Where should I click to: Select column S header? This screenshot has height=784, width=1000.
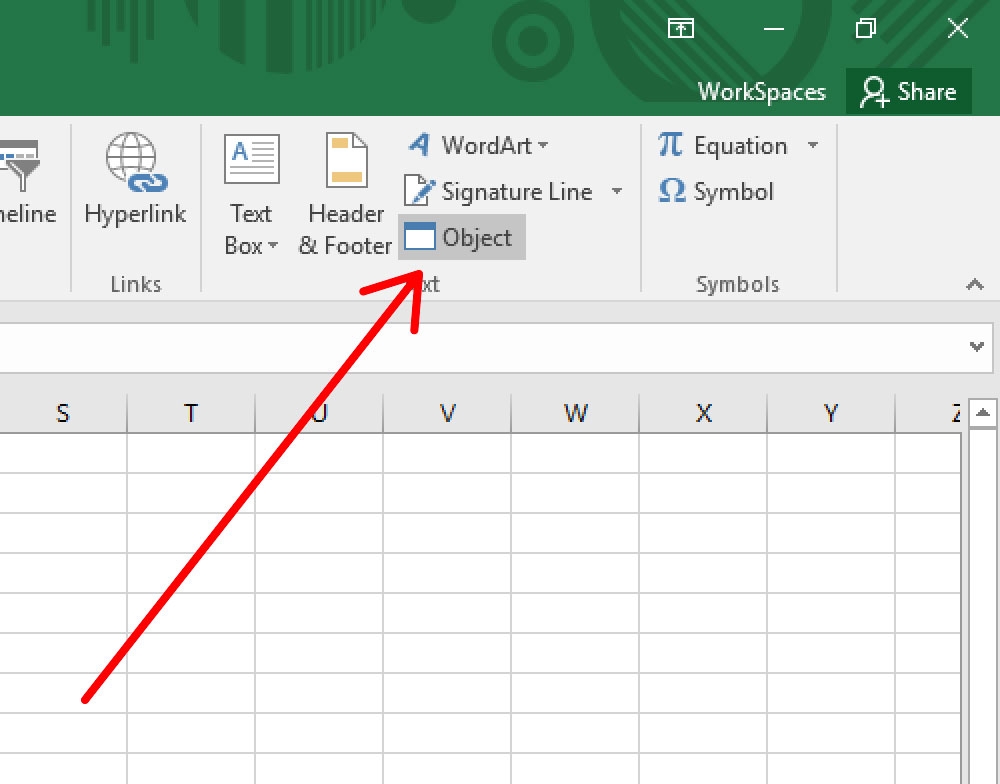(63, 413)
